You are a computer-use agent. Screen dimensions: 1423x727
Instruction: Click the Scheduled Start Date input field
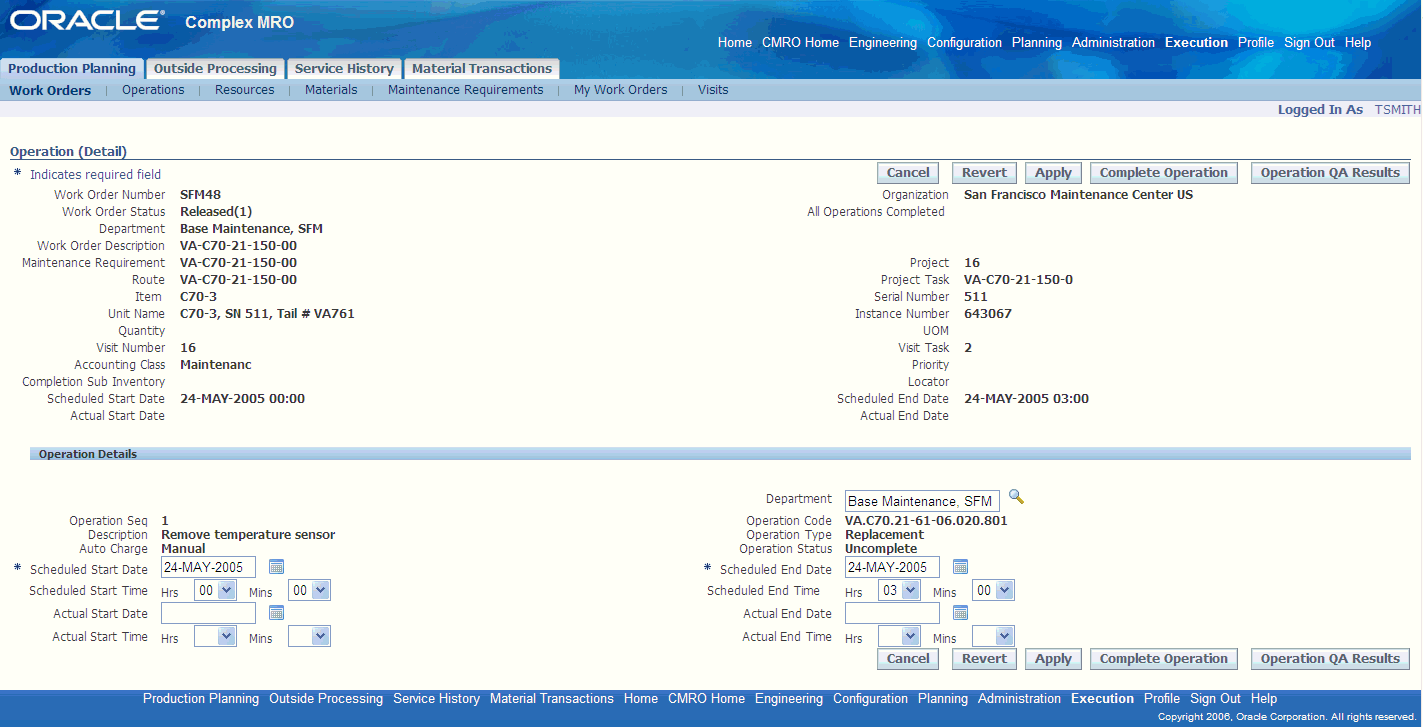(x=208, y=568)
